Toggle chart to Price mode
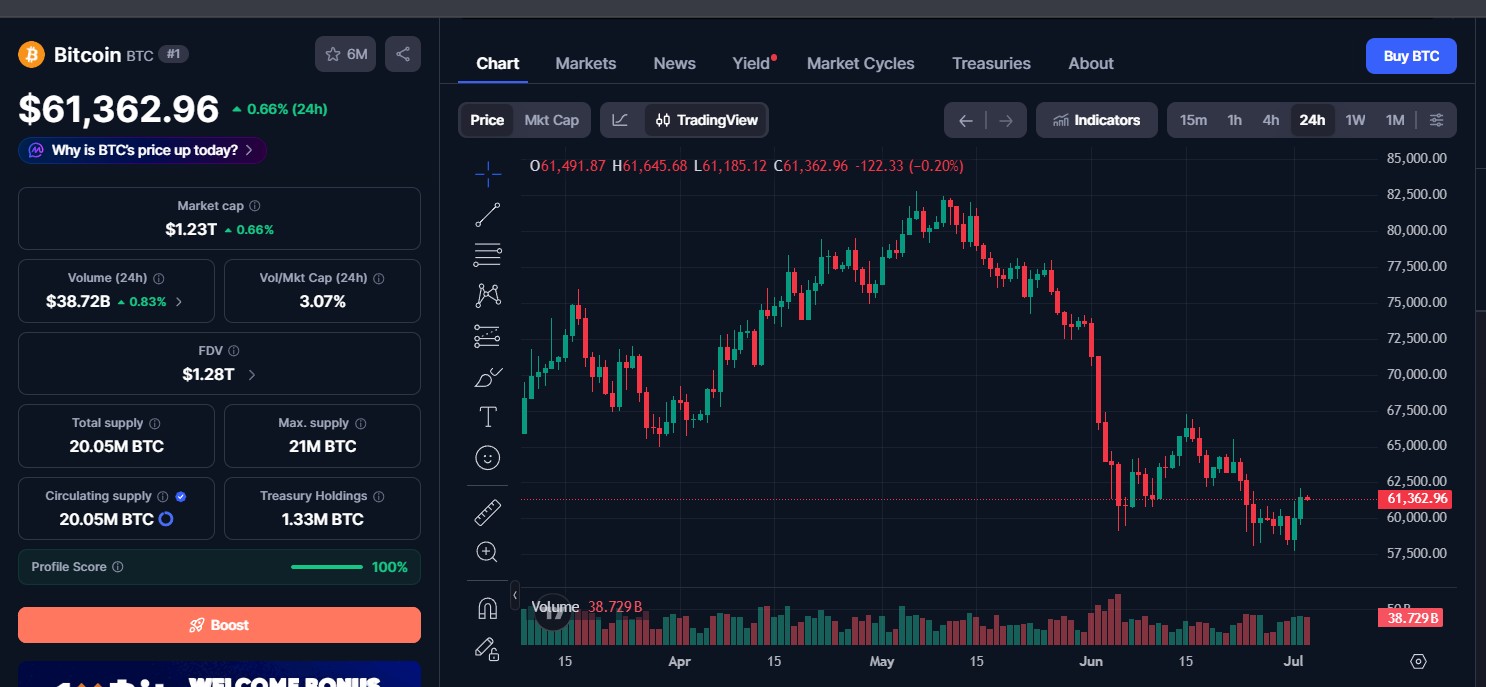 (487, 120)
